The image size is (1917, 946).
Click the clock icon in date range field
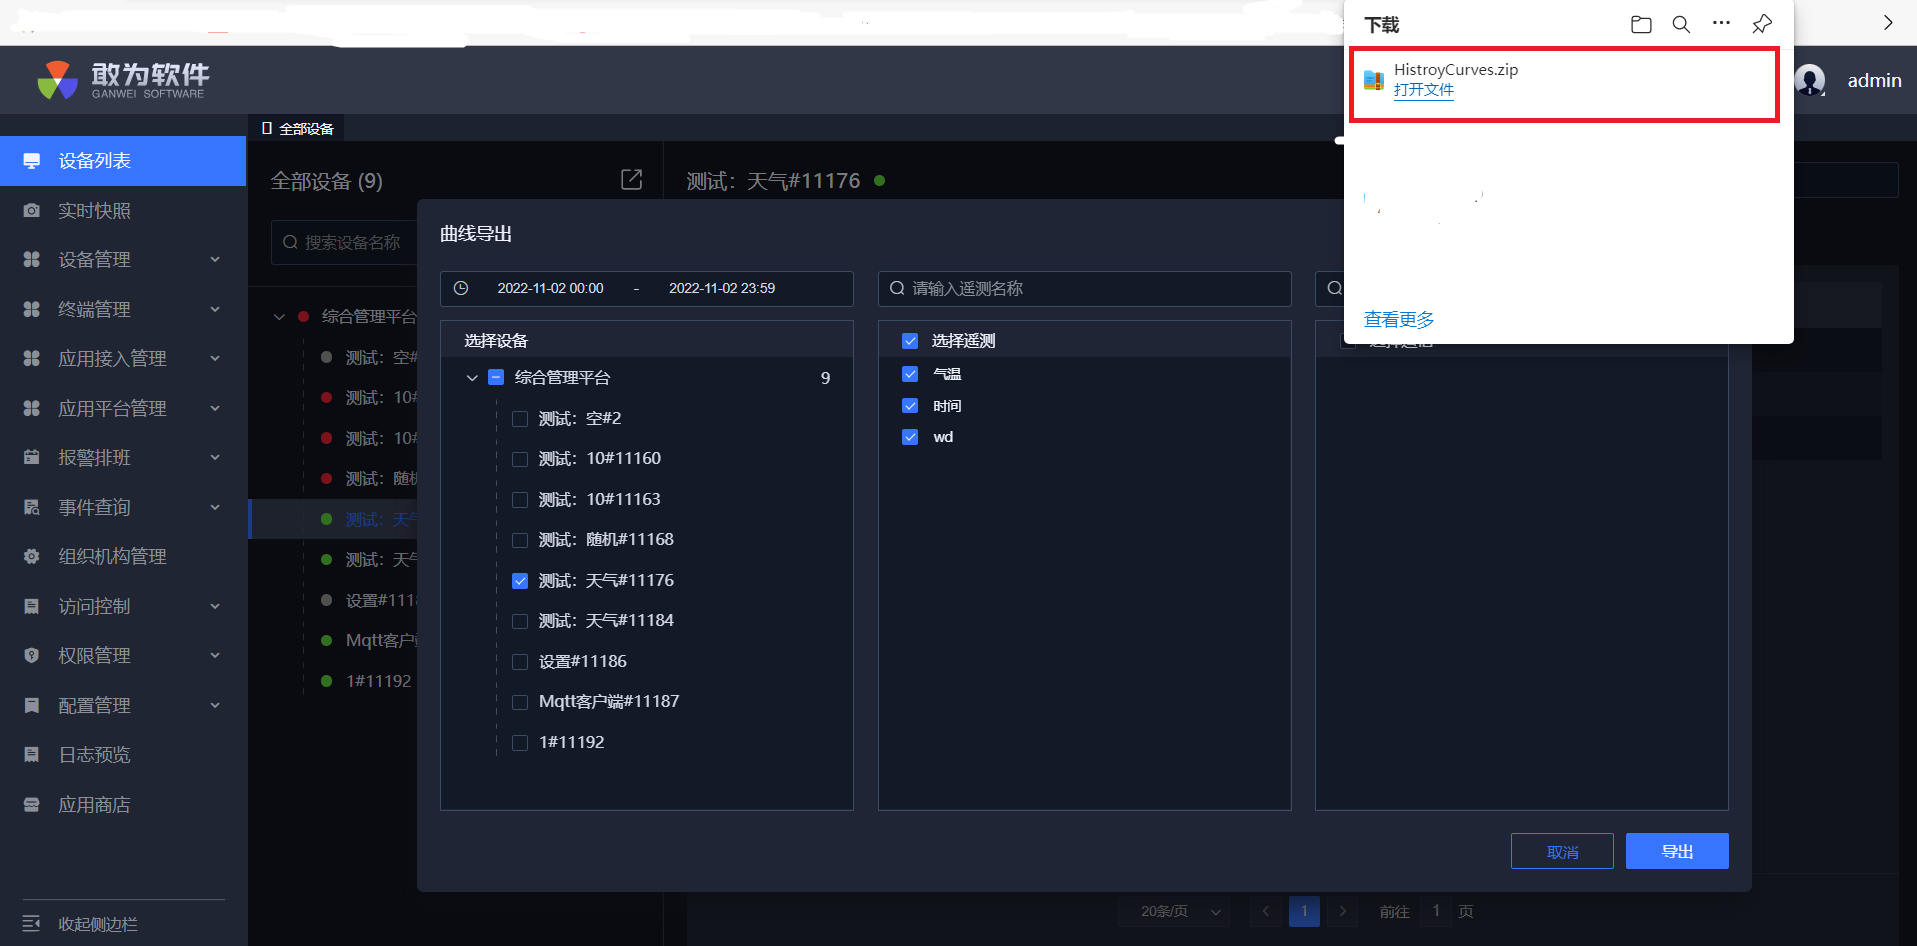(x=461, y=288)
